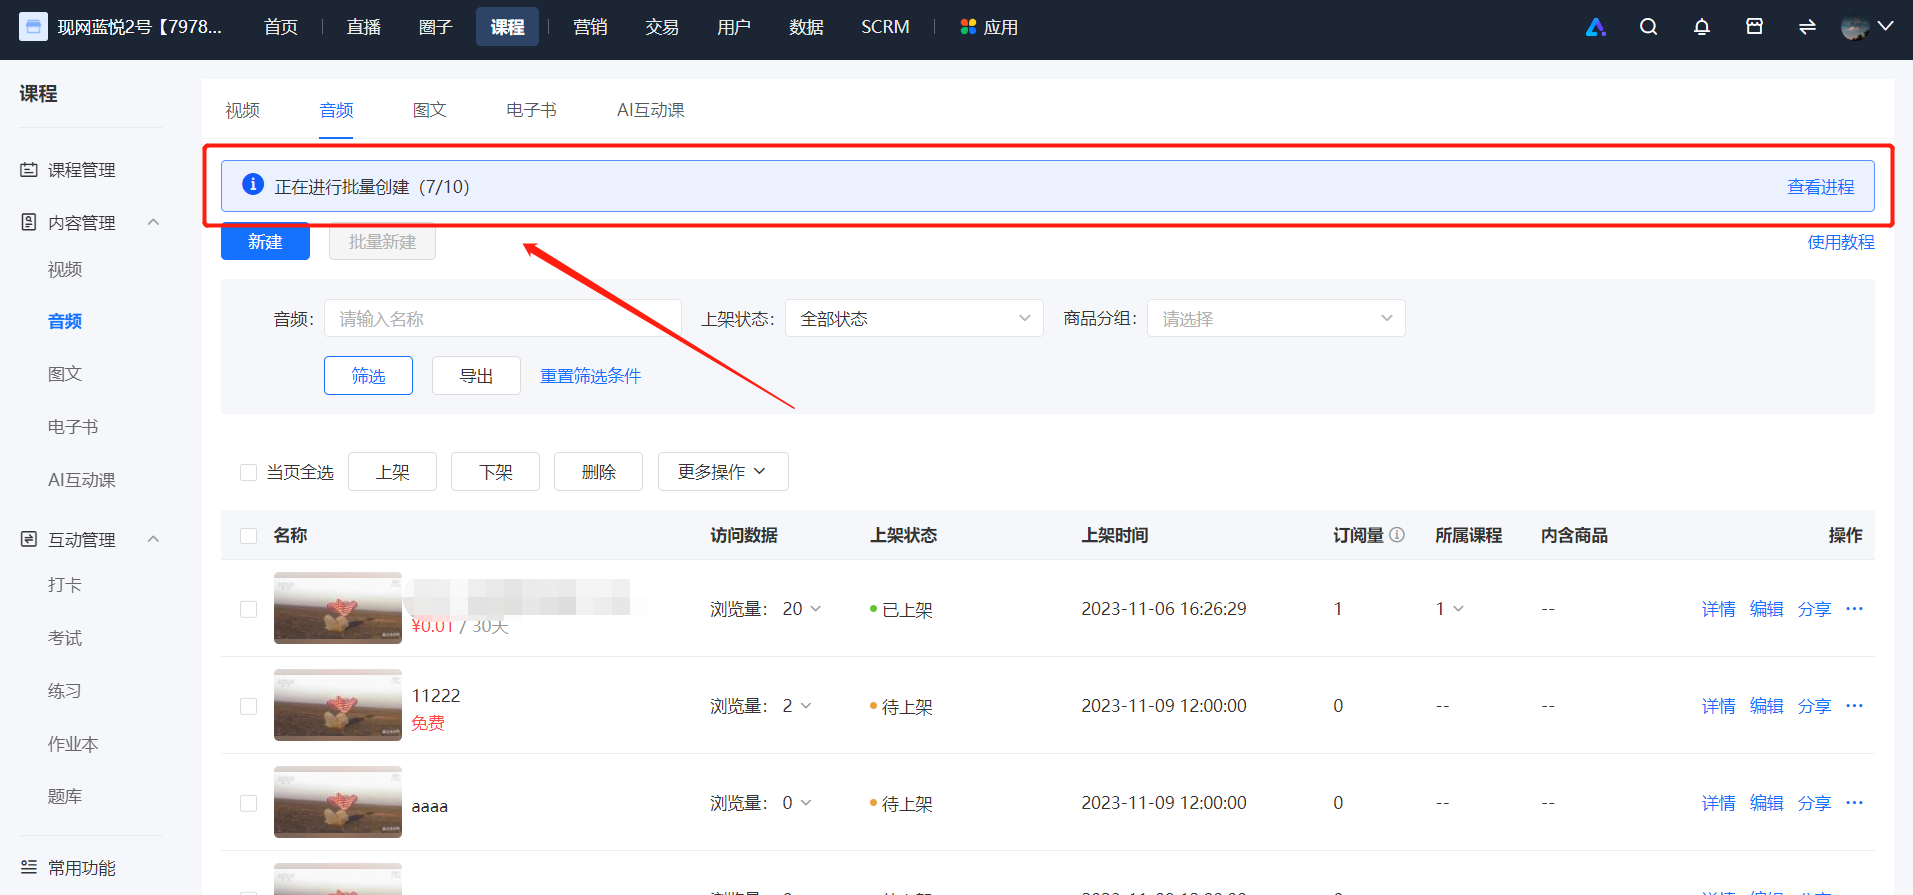Click the switch arrows icon in header
This screenshot has height=895, width=1913.
[1807, 27]
